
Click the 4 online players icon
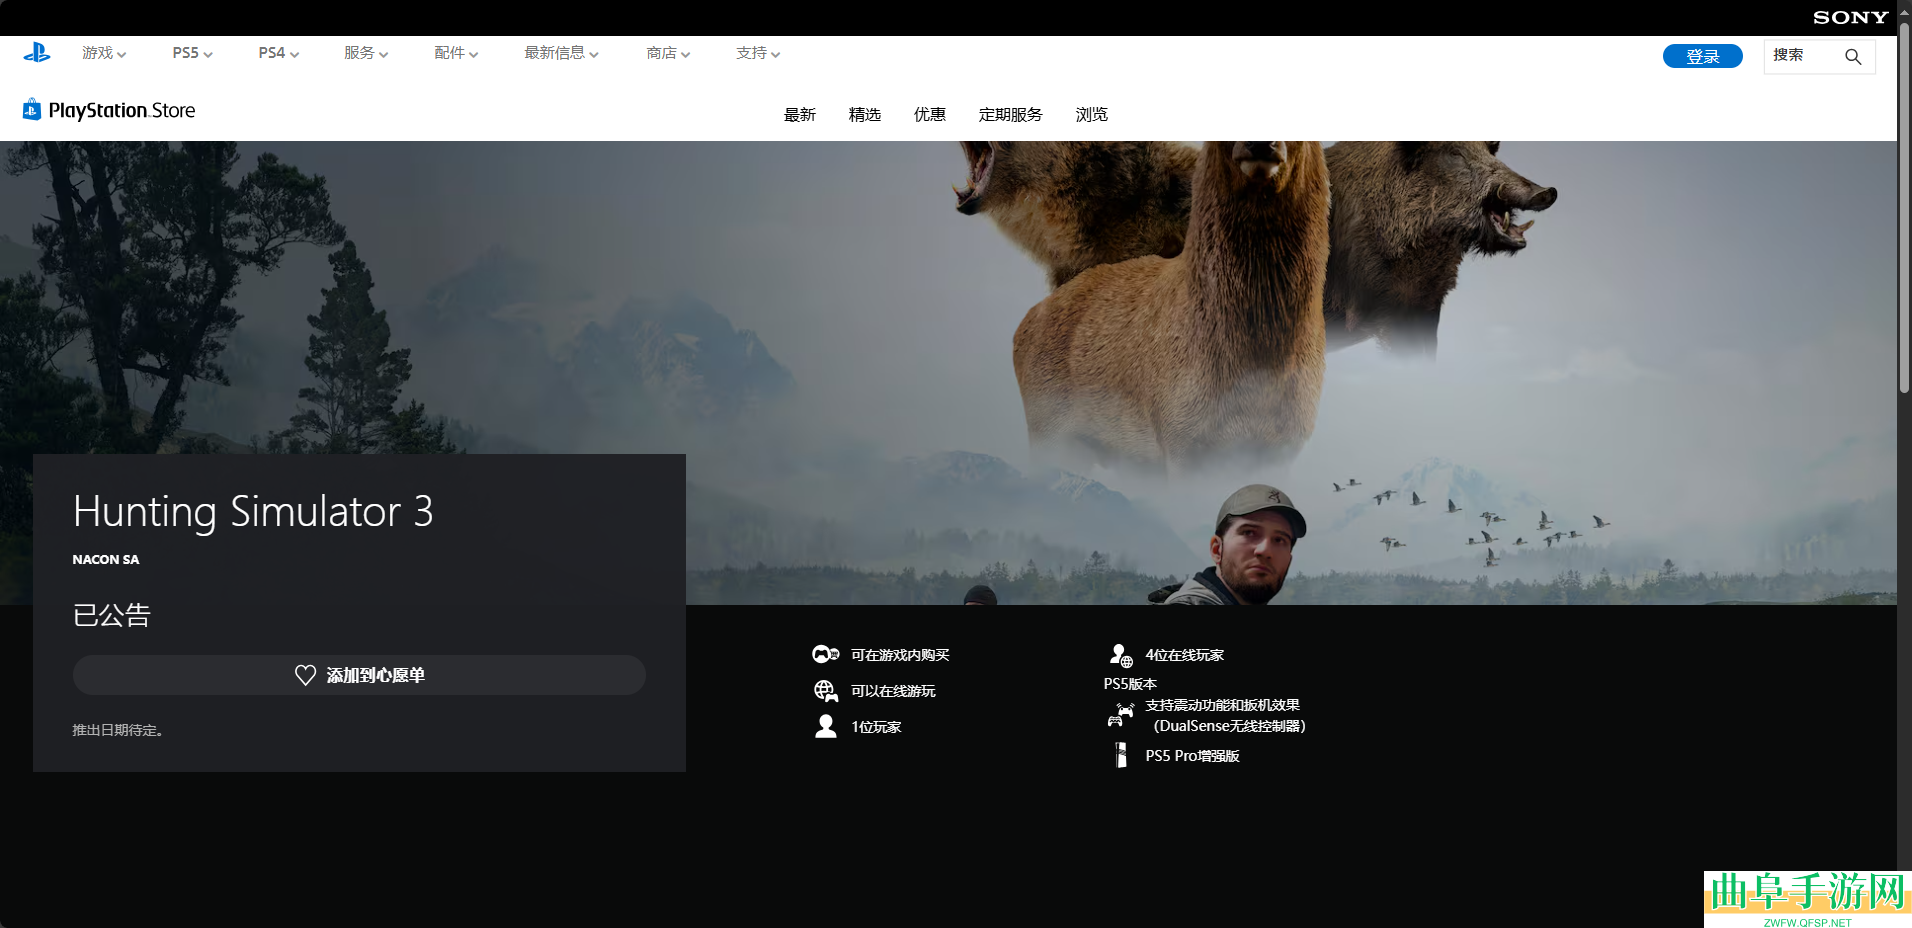(1120, 655)
